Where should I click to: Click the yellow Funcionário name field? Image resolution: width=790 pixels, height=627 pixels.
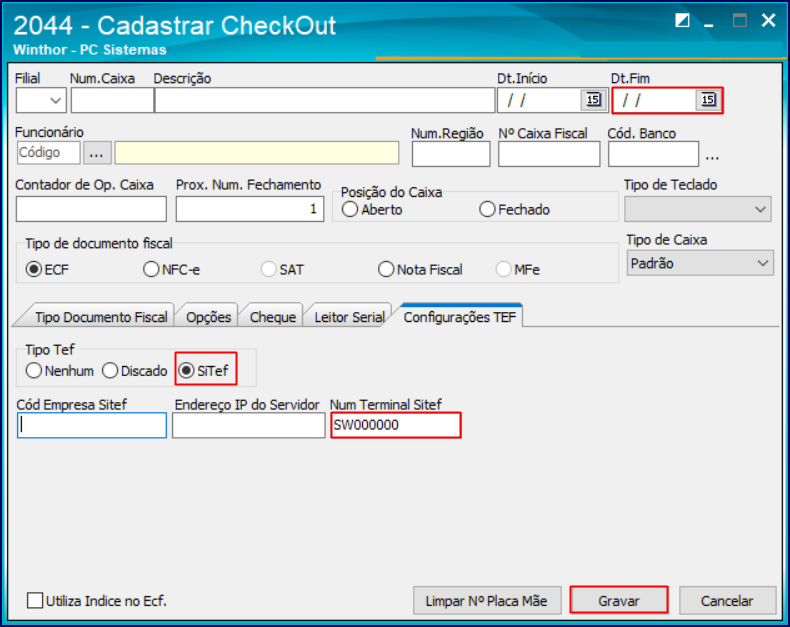(257, 153)
